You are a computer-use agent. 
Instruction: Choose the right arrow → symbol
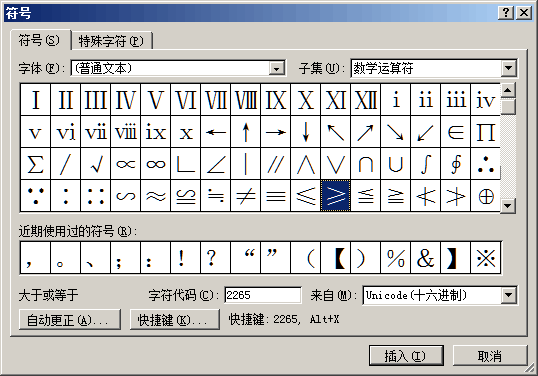point(276,132)
